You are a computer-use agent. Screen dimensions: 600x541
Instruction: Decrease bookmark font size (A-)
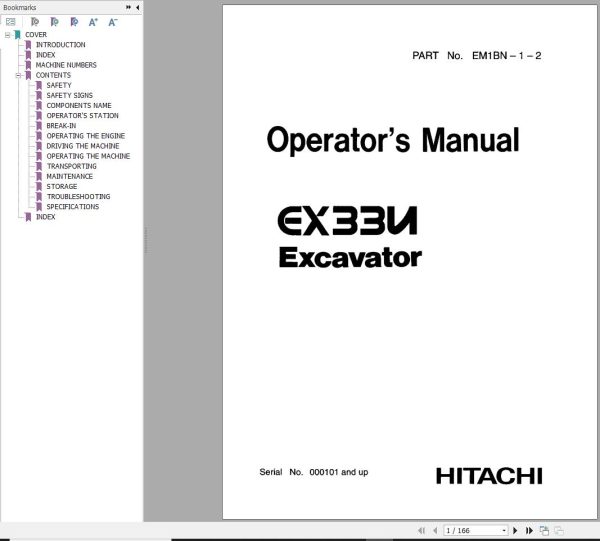pos(112,22)
